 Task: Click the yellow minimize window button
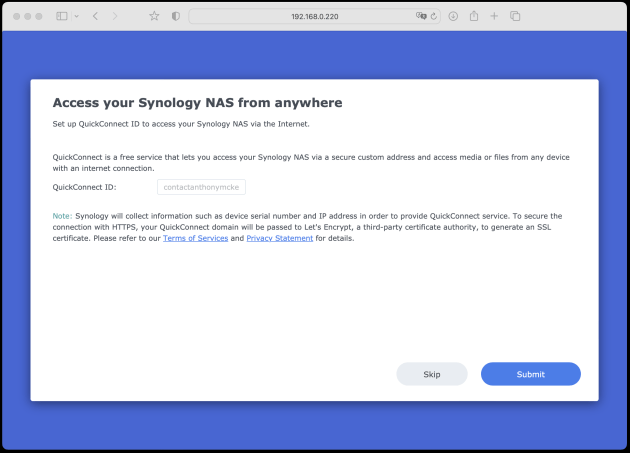point(28,16)
